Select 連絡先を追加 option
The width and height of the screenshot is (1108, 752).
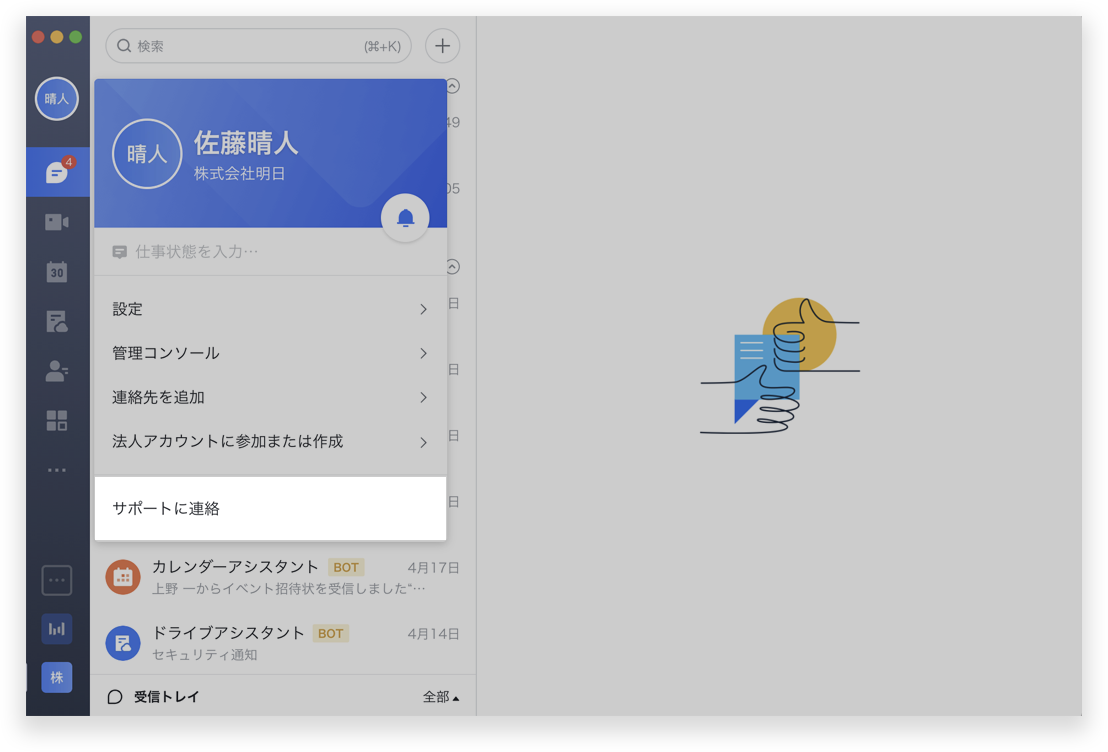point(270,397)
